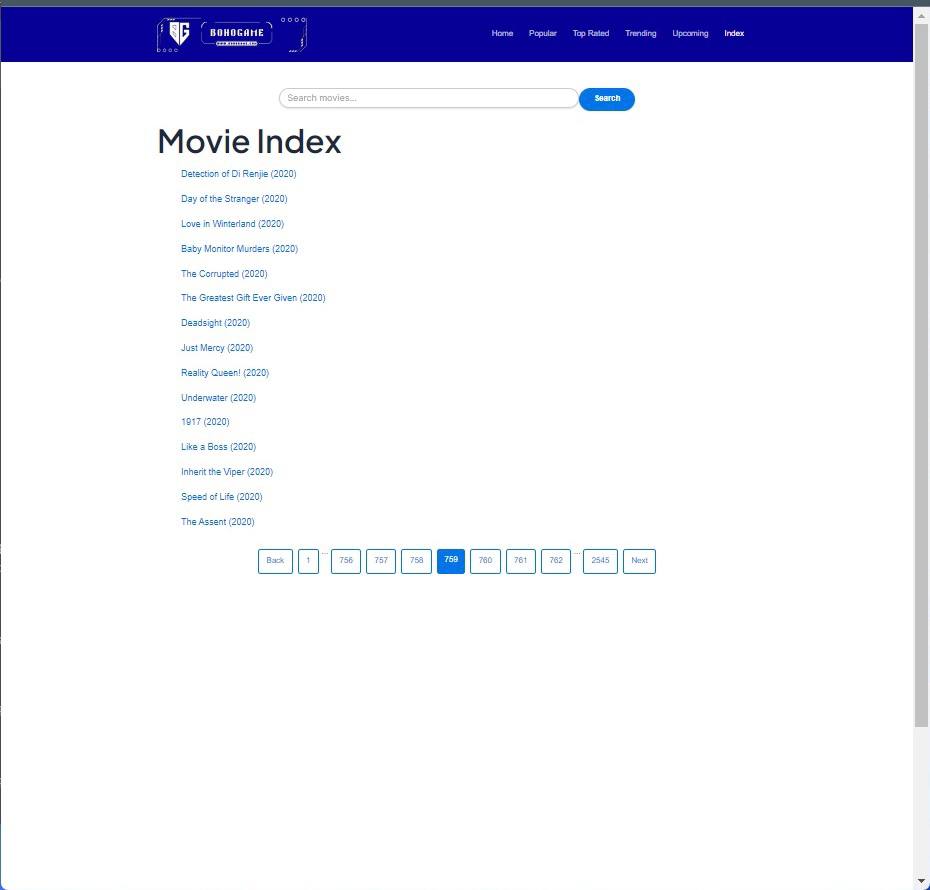
Task: Open Just Mercy (2020) link
Action: [216, 347]
